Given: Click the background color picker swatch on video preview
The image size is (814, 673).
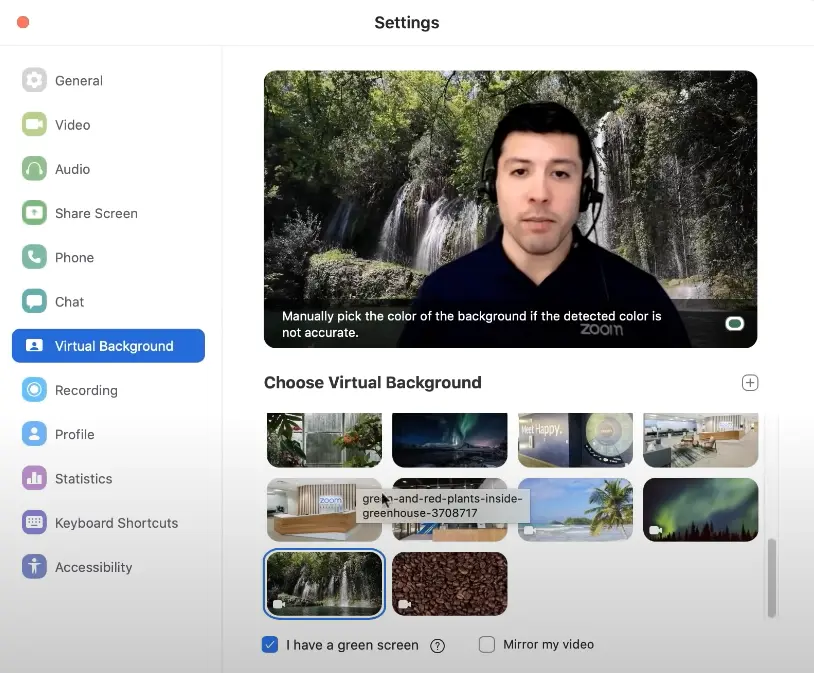Looking at the screenshot, I should click(x=735, y=323).
